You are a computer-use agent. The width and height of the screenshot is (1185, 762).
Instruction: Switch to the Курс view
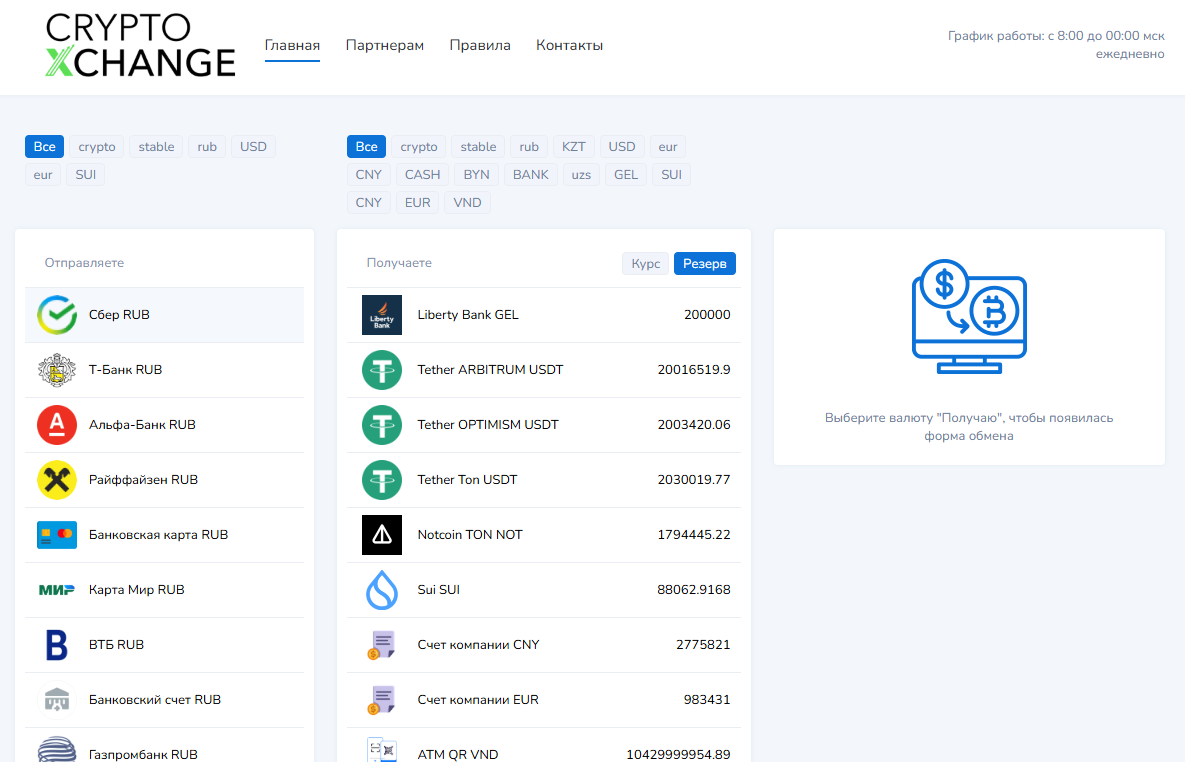coord(645,263)
